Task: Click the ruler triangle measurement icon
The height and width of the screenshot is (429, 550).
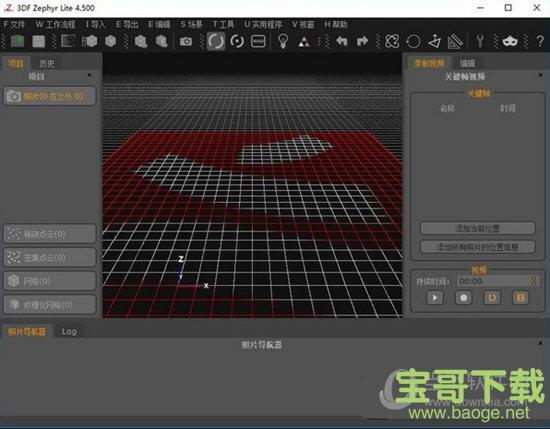Action: pos(456,41)
